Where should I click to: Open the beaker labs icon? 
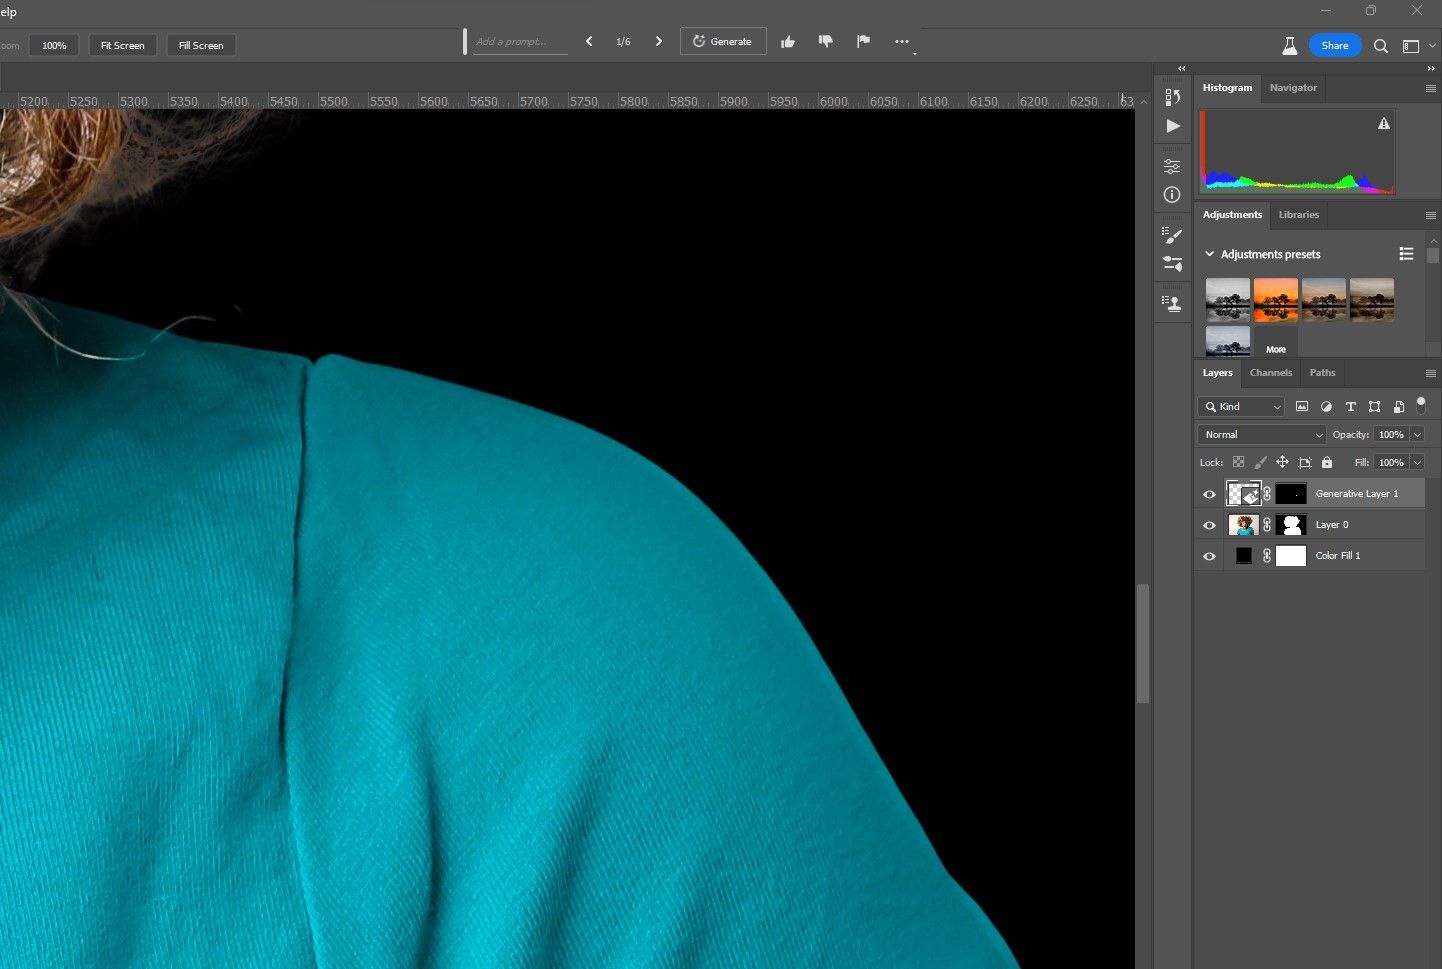(x=1290, y=46)
